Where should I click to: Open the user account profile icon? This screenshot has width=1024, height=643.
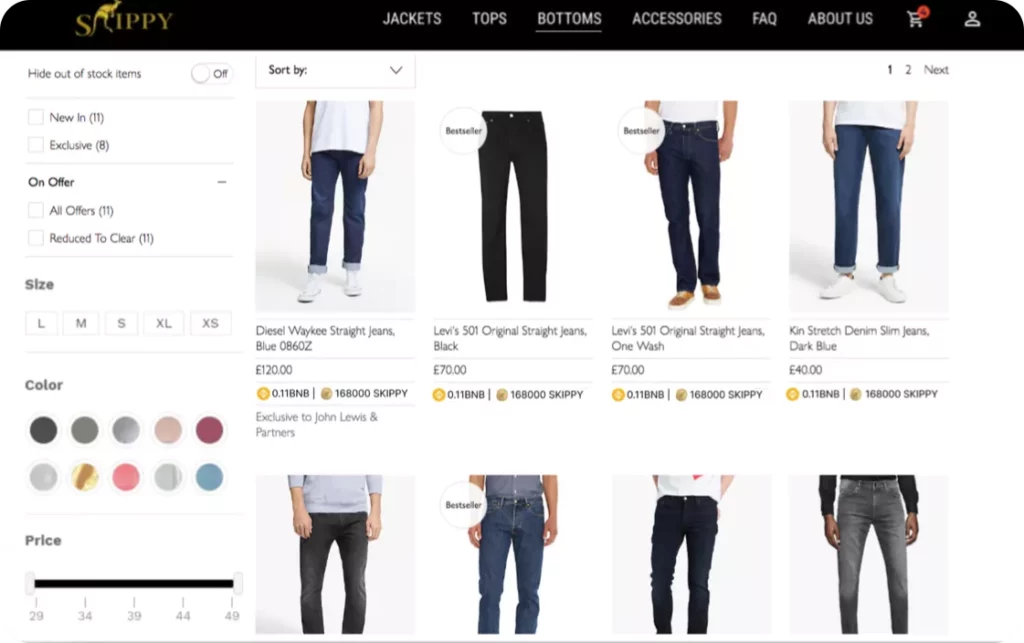[972, 19]
